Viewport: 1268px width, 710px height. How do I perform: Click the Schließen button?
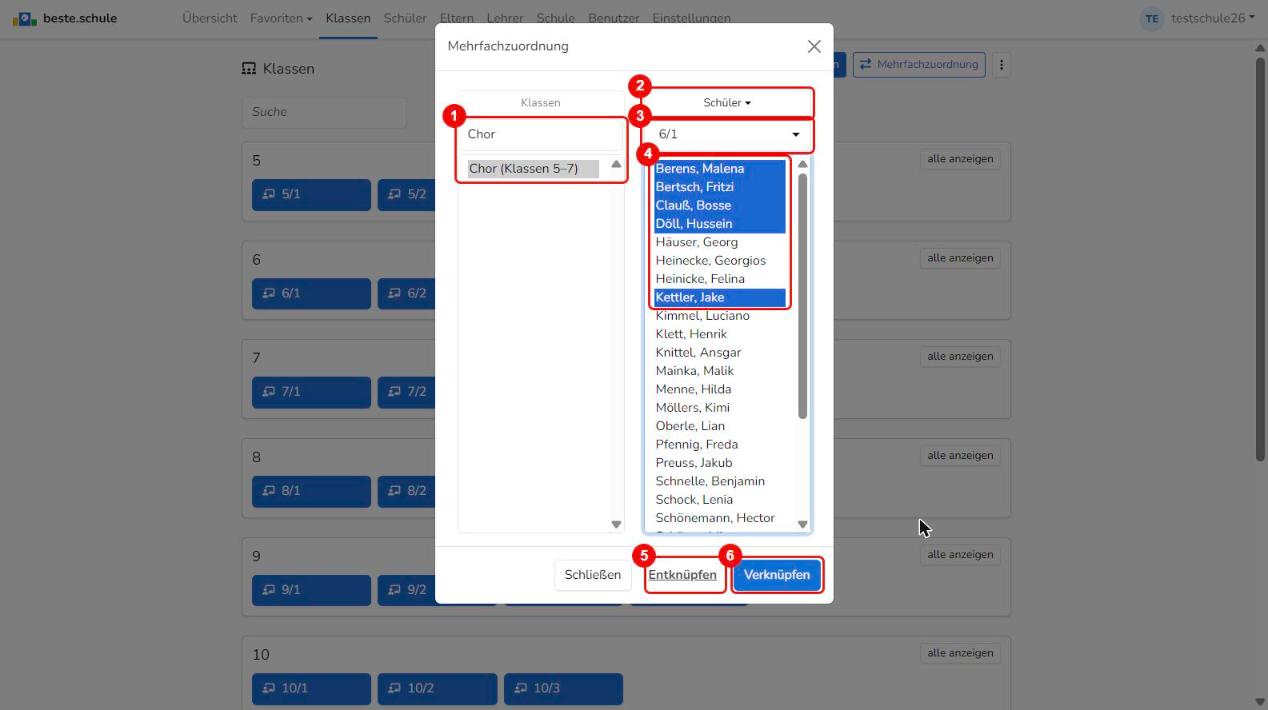(x=593, y=575)
